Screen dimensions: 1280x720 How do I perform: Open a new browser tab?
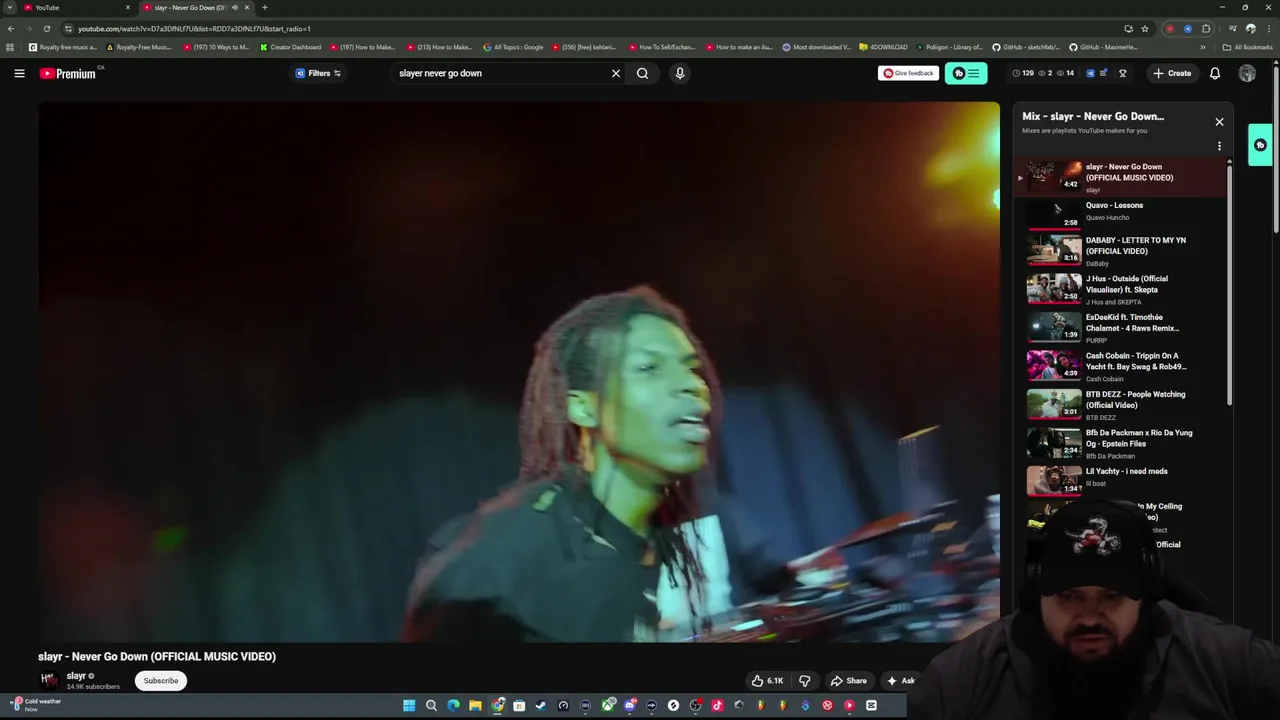click(265, 7)
